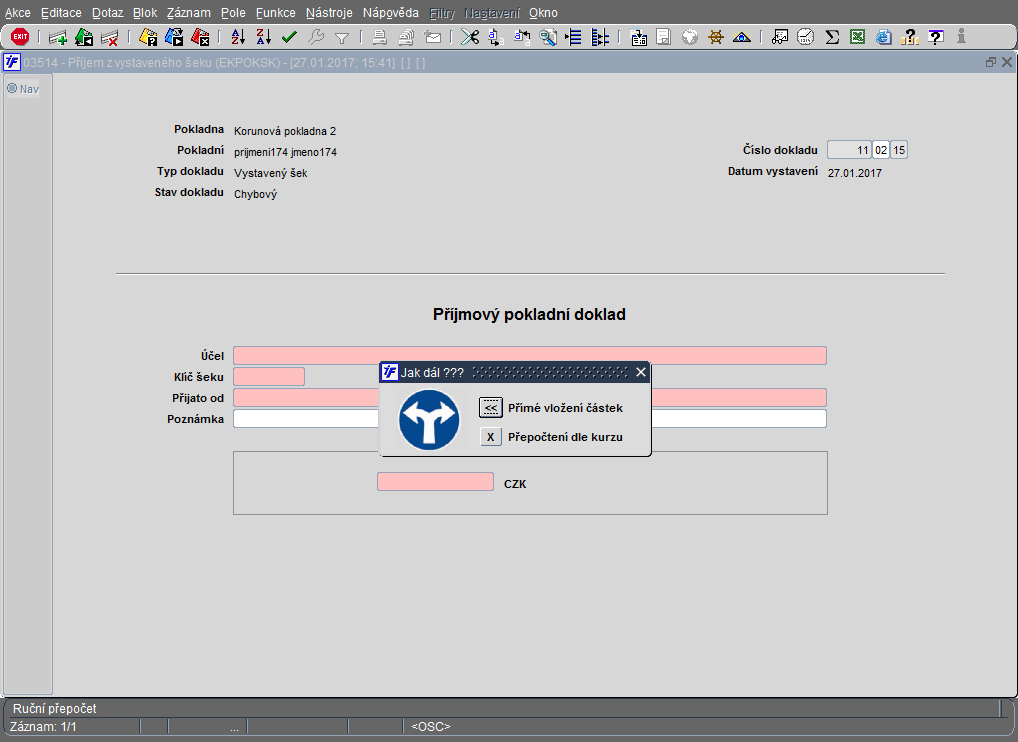Click the ship wheel navigation icon

point(715,37)
